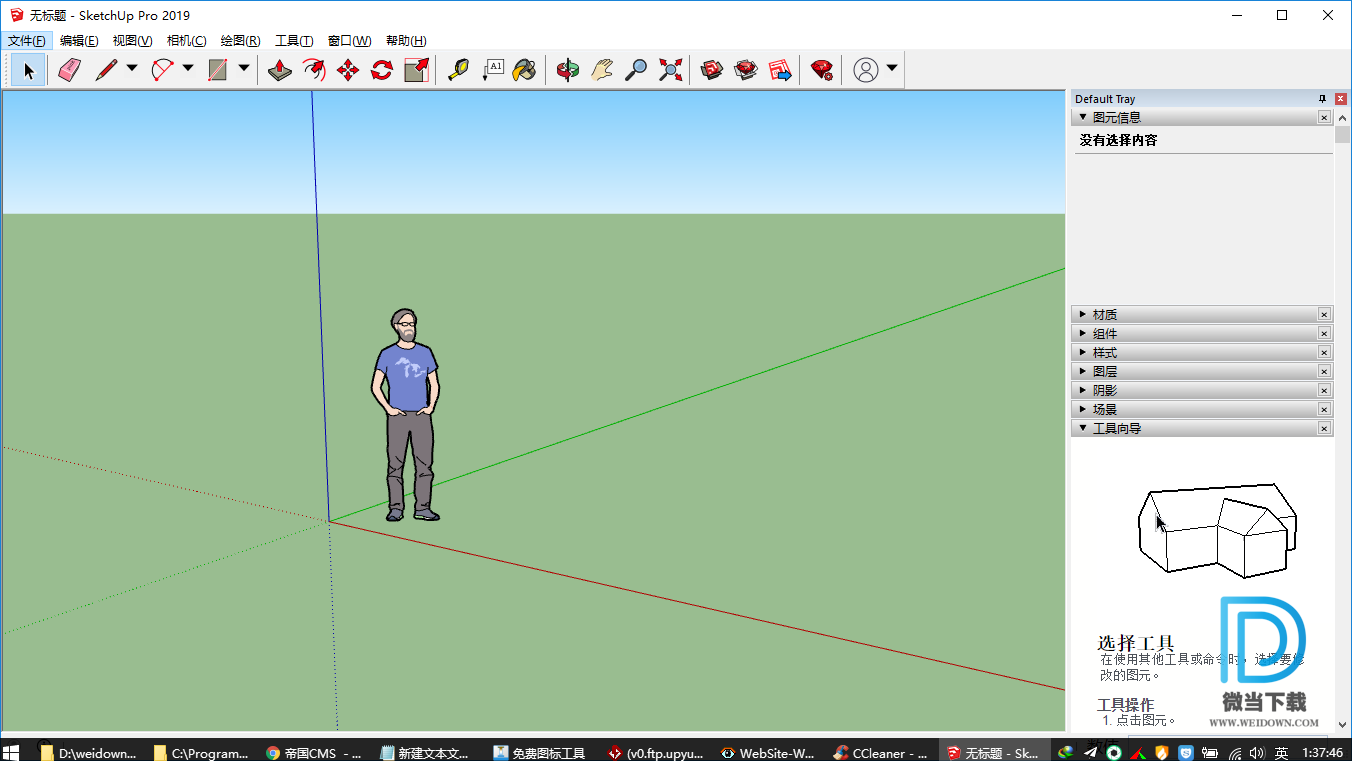Expand the 阴影 panel
1352x761 pixels.
[1083, 391]
